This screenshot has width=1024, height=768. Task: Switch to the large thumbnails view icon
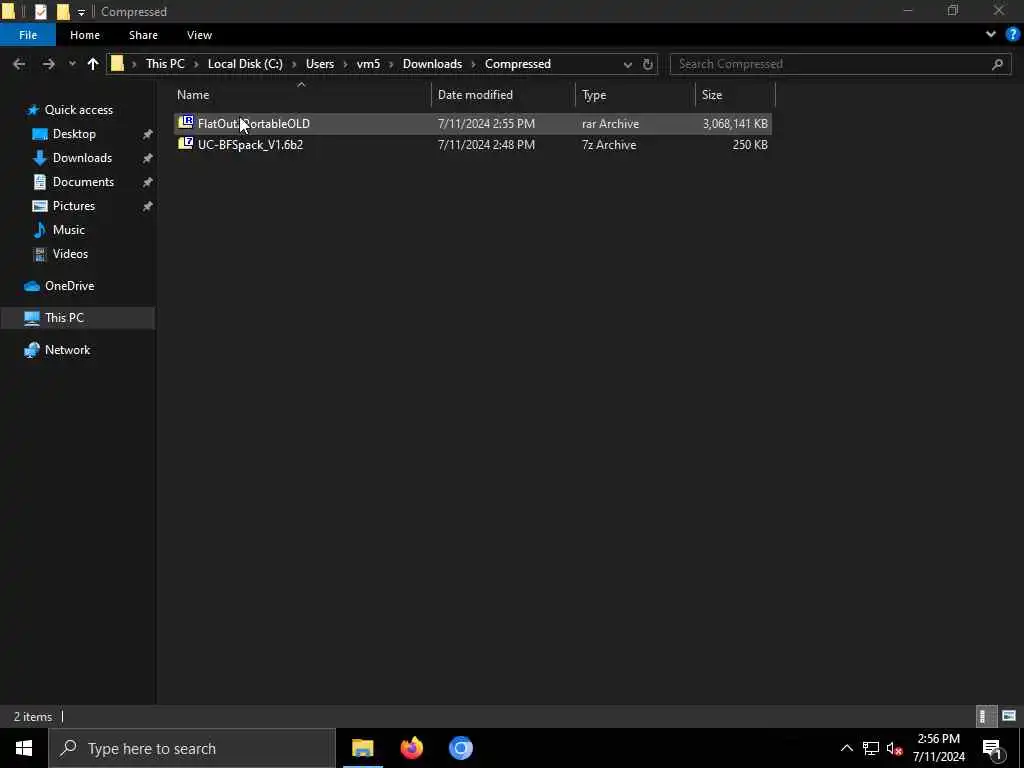1009,716
